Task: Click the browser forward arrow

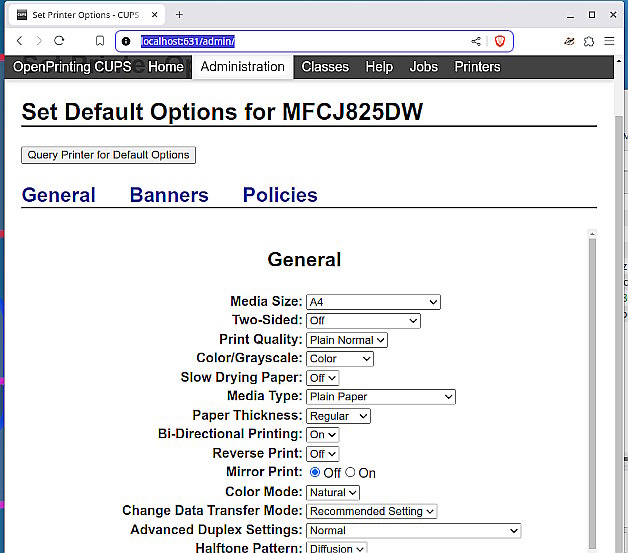Action: coord(39,41)
